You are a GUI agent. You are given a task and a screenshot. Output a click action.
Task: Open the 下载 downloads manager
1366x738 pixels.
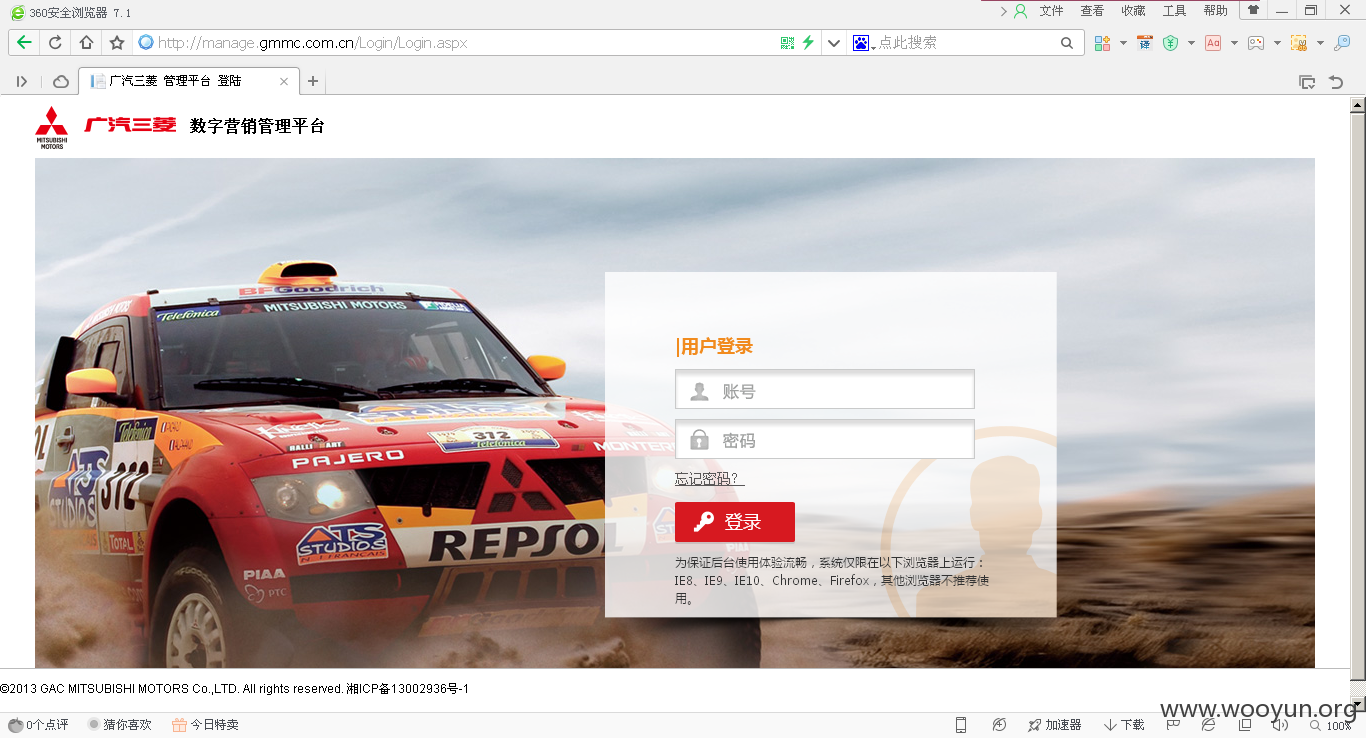coord(1125,725)
